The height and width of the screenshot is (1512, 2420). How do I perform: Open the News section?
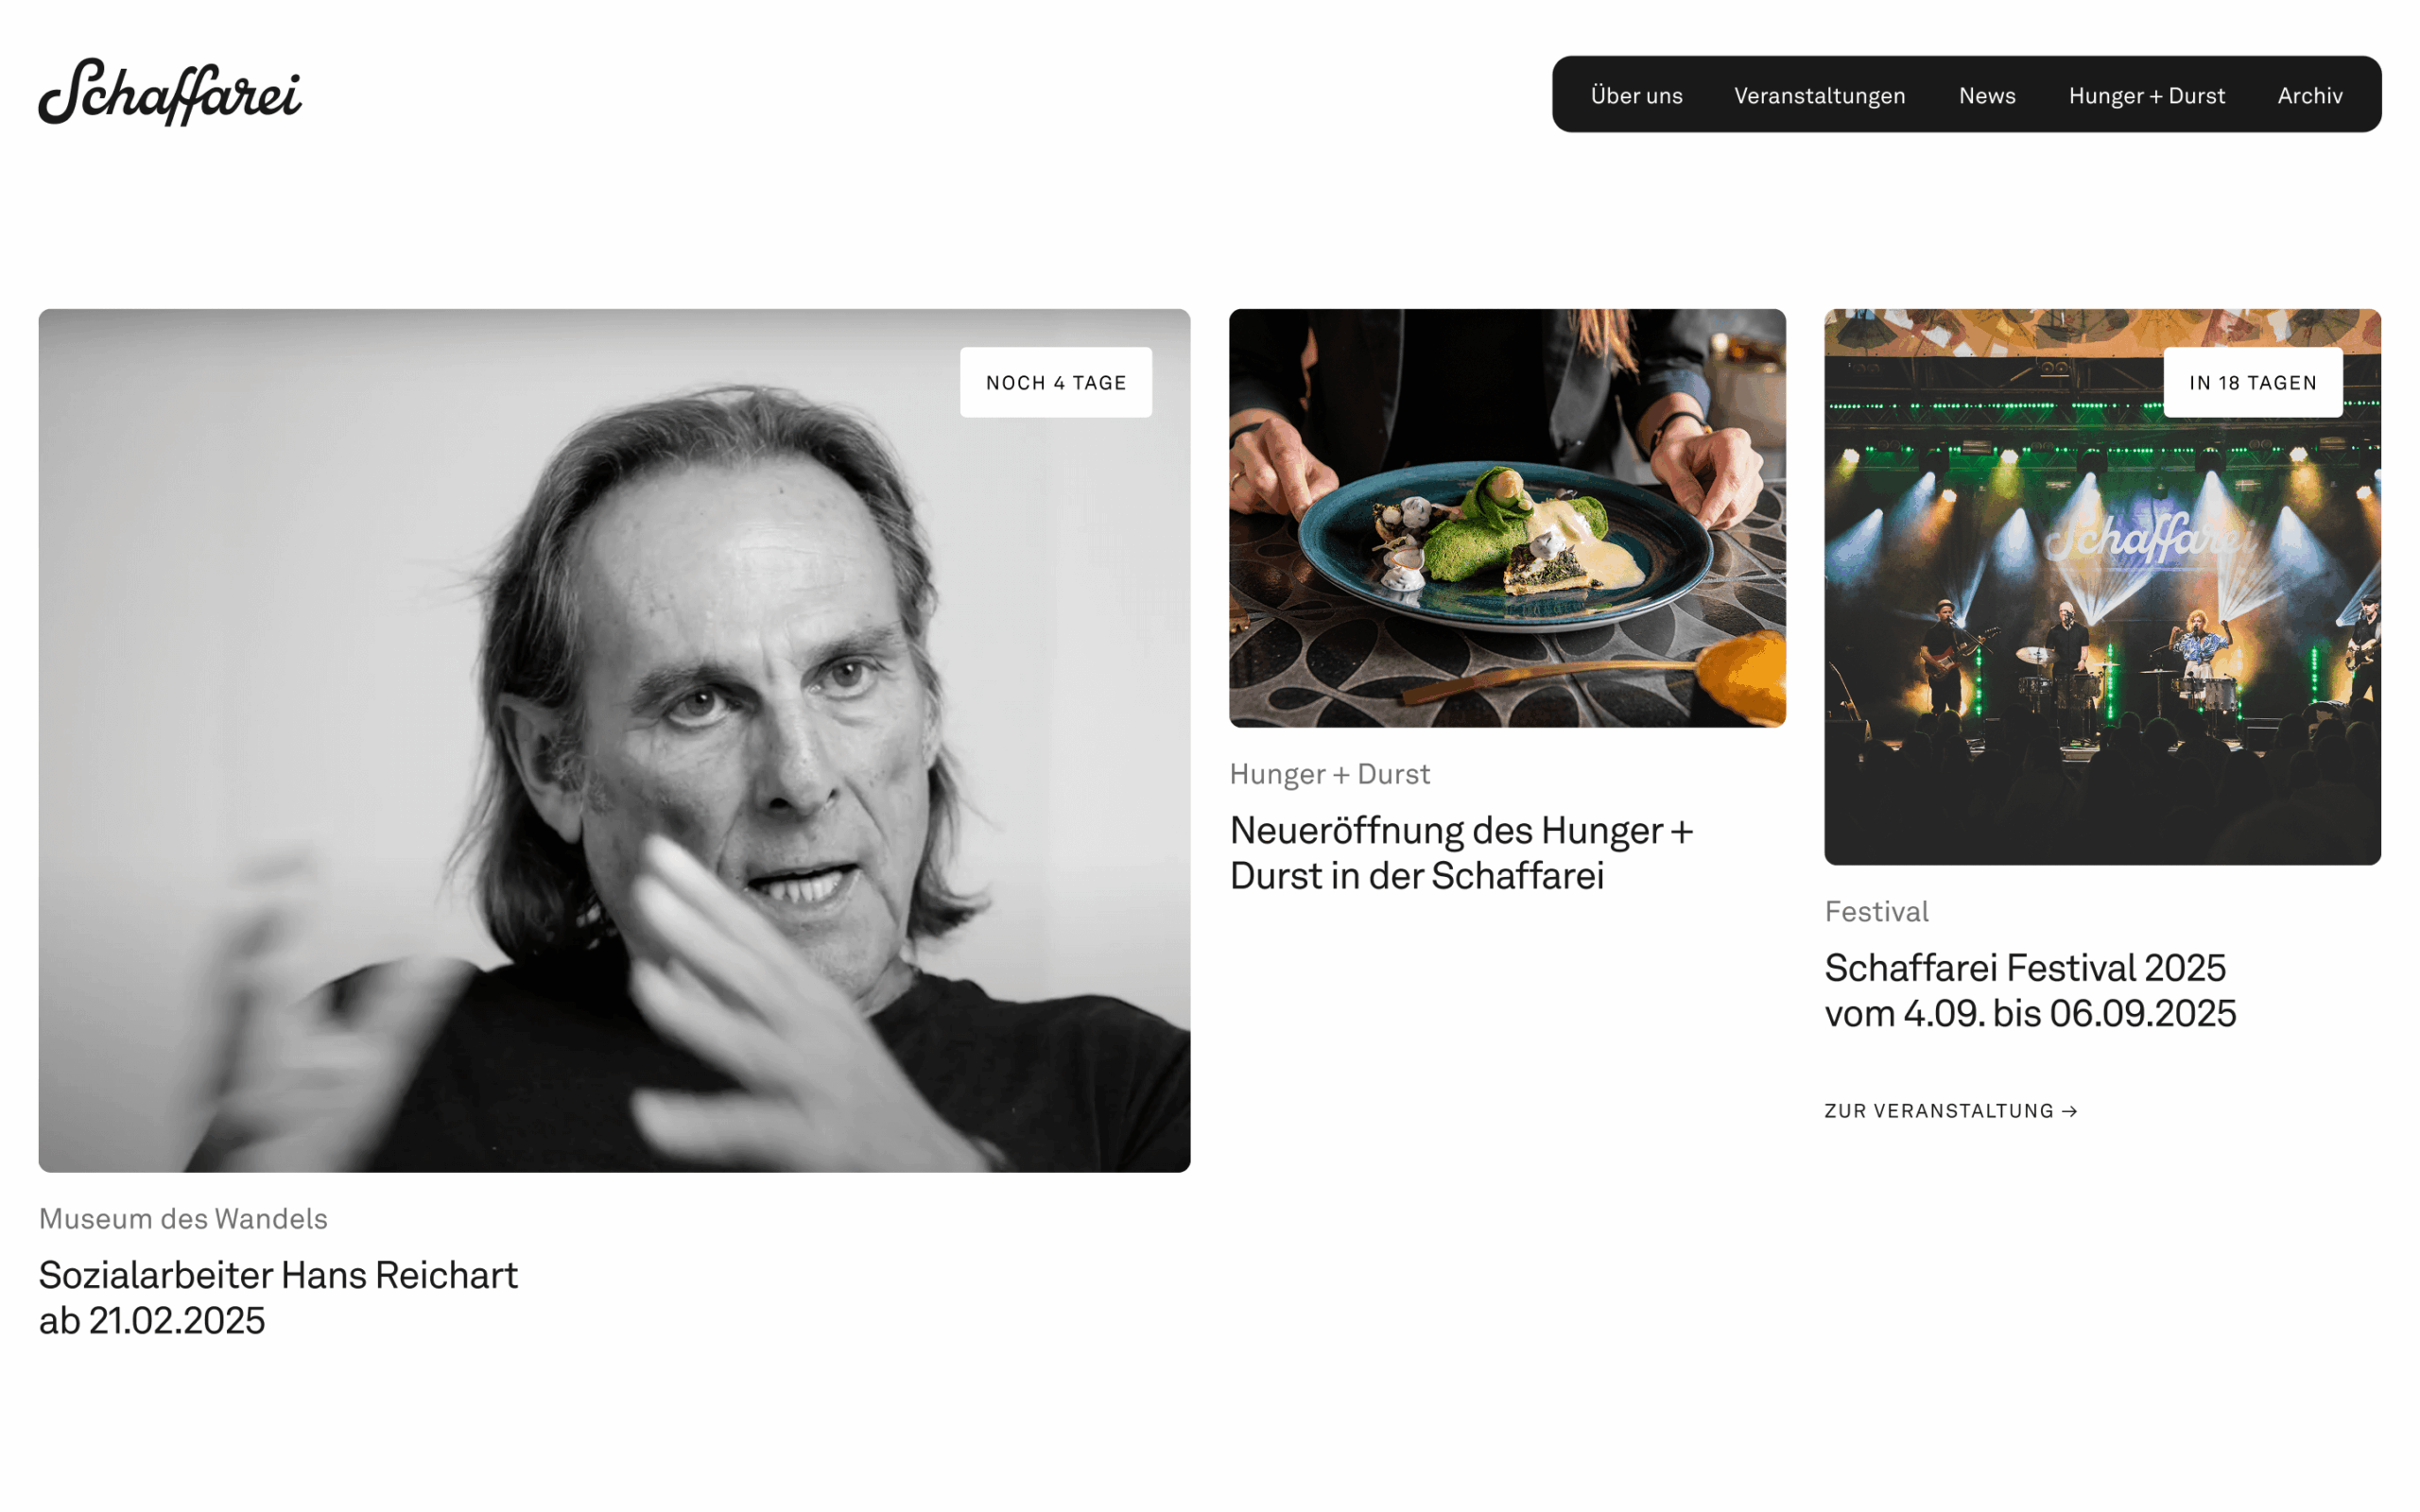1986,96
